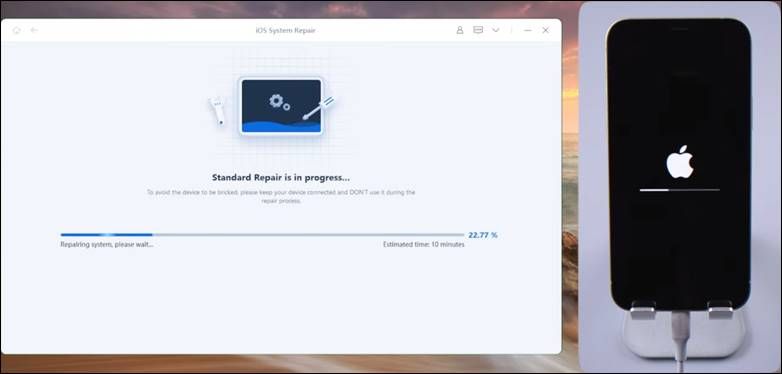This screenshot has width=782, height=374.
Task: Minimize the iOS System Repair window
Action: point(528,30)
